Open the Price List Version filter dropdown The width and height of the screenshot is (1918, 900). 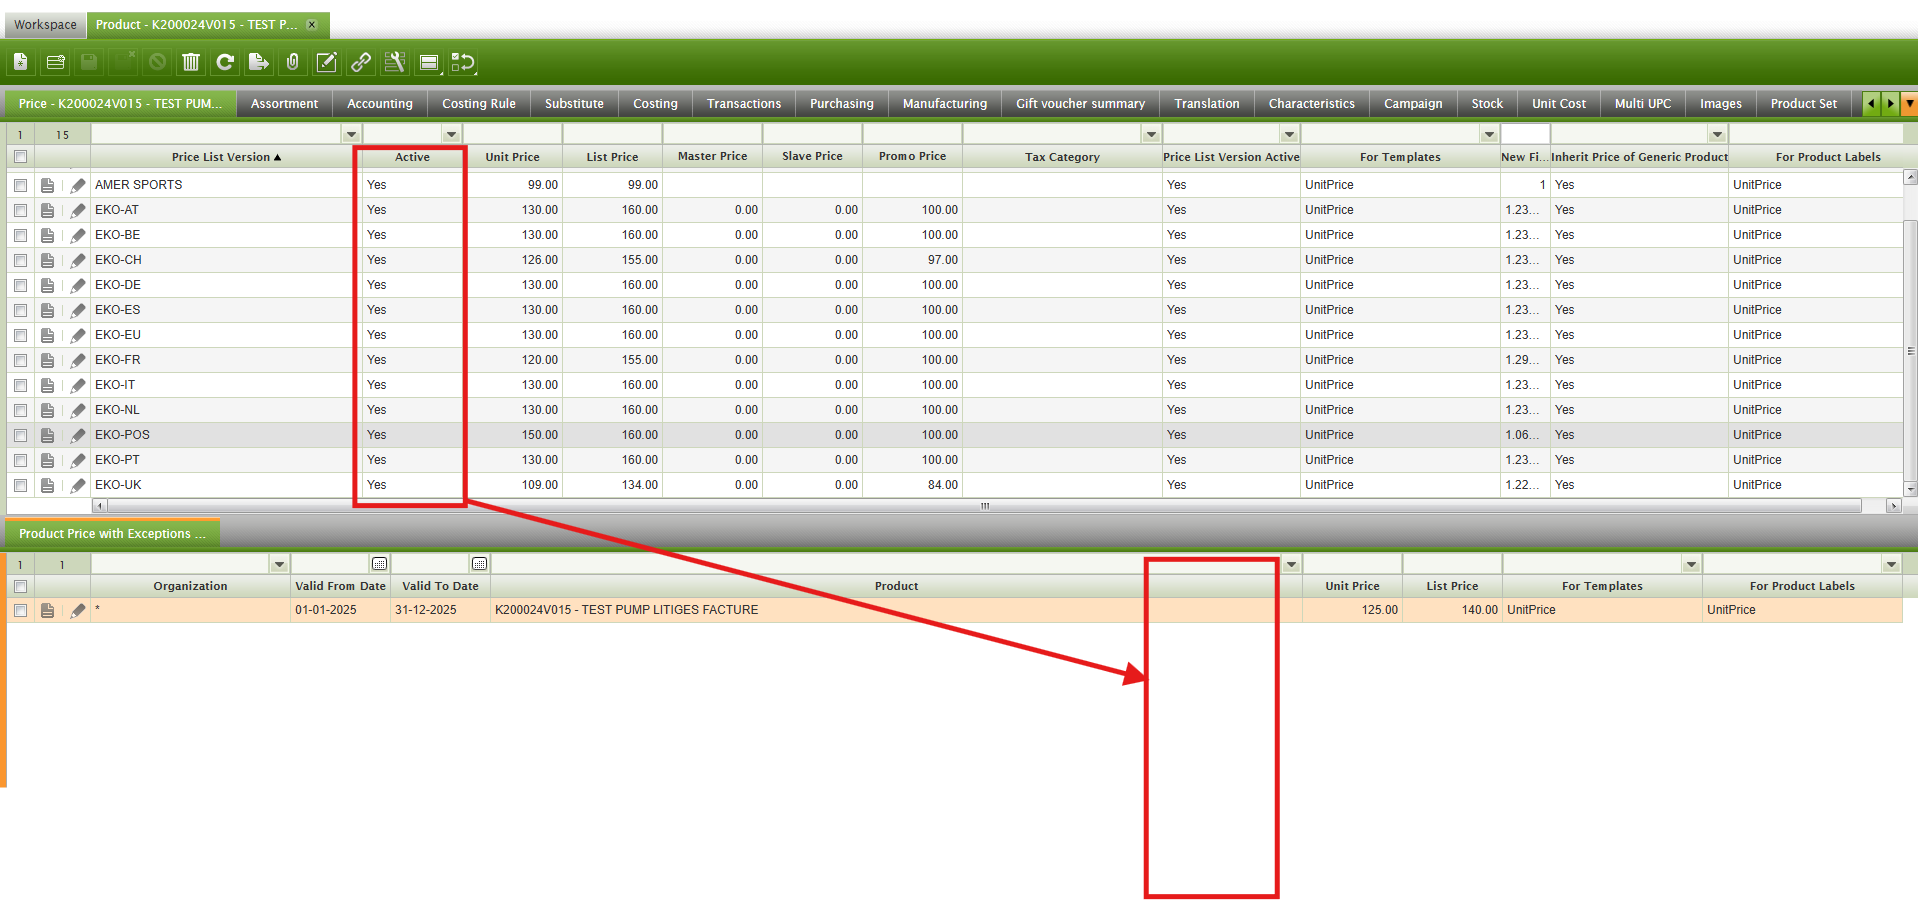point(351,134)
